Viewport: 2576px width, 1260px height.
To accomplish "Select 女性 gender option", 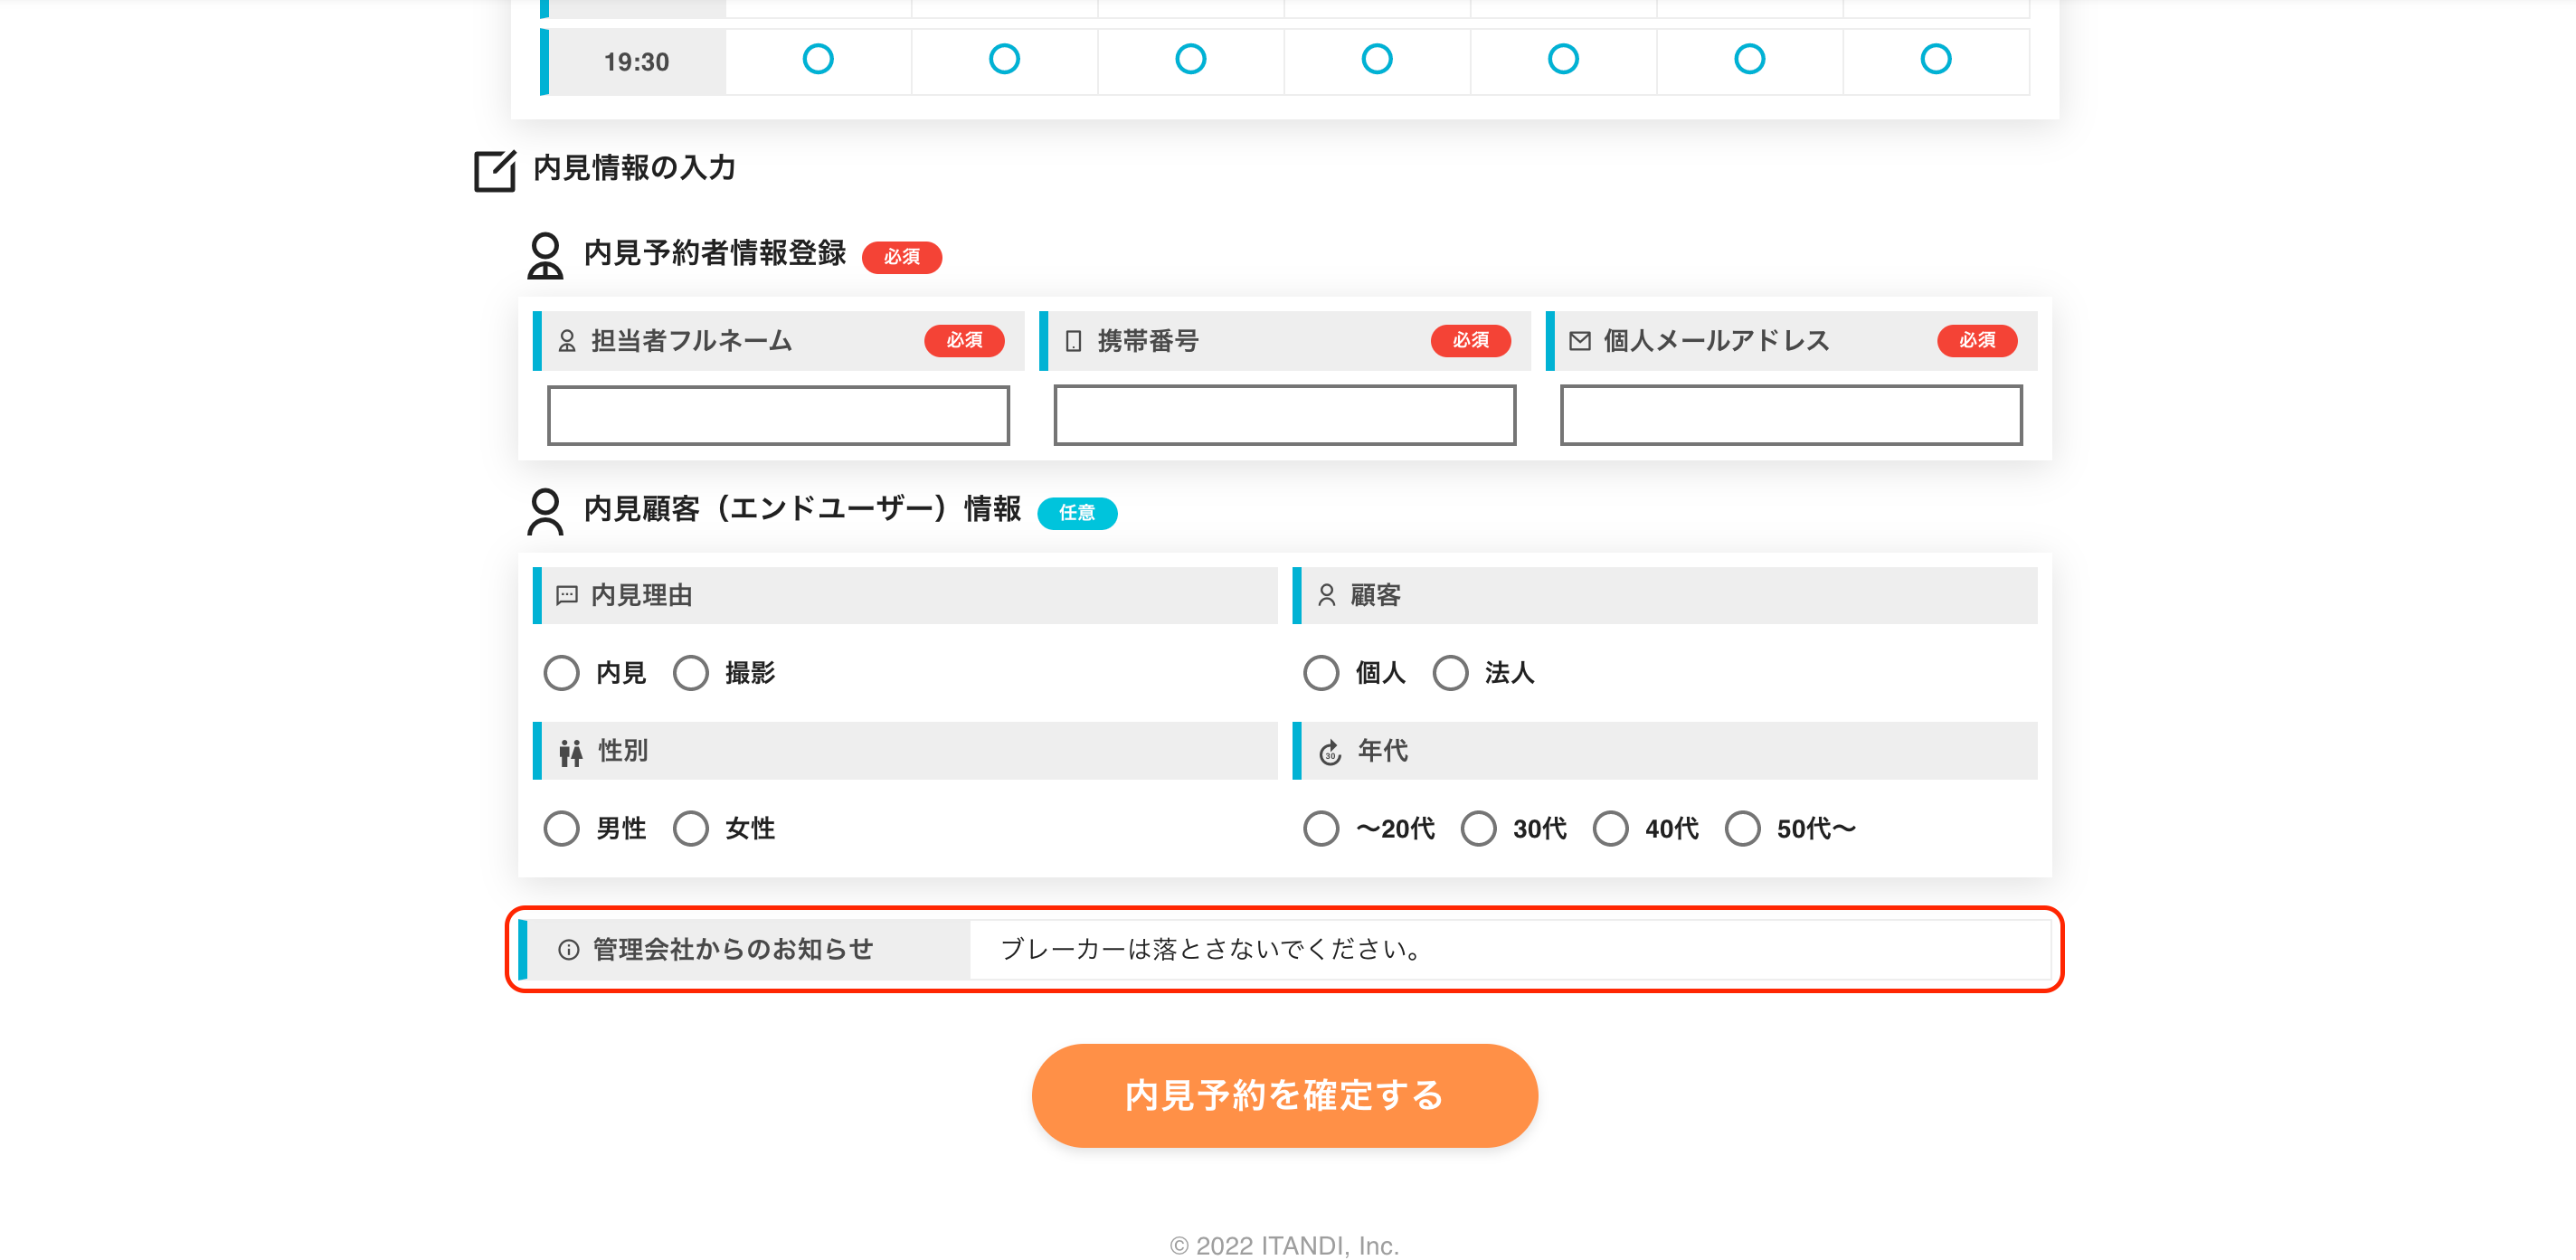I will pyautogui.click(x=691, y=828).
